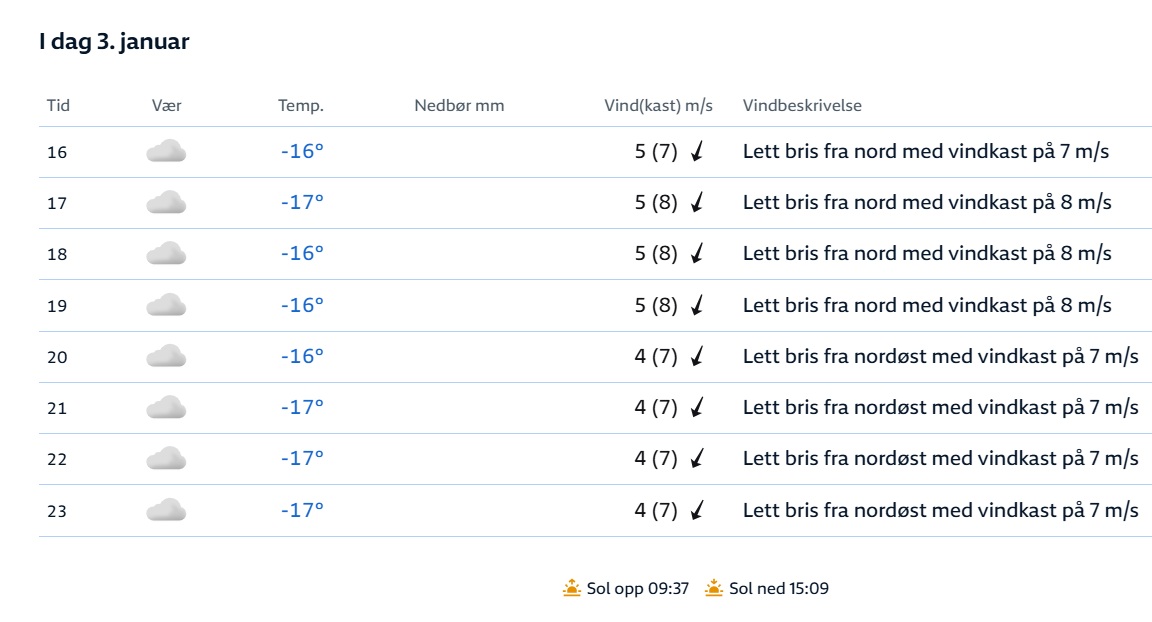Click the Temp. column header
Image resolution: width=1152 pixels, height=622 pixels.
click(301, 105)
